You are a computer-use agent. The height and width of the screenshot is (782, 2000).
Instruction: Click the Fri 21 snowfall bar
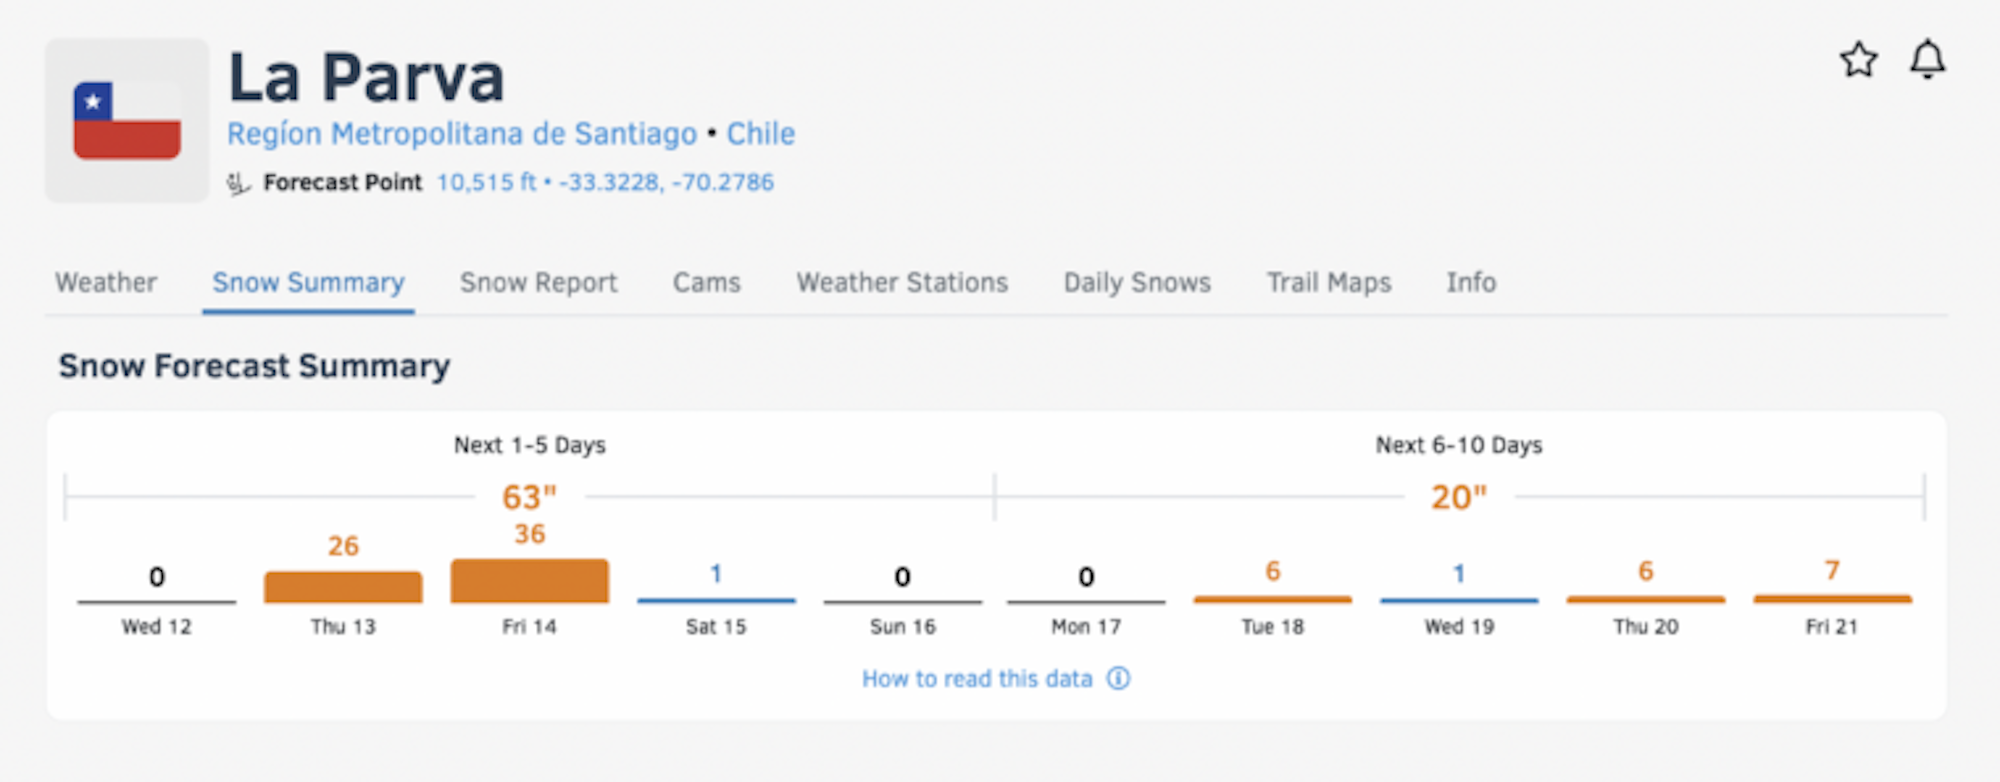point(1832,599)
